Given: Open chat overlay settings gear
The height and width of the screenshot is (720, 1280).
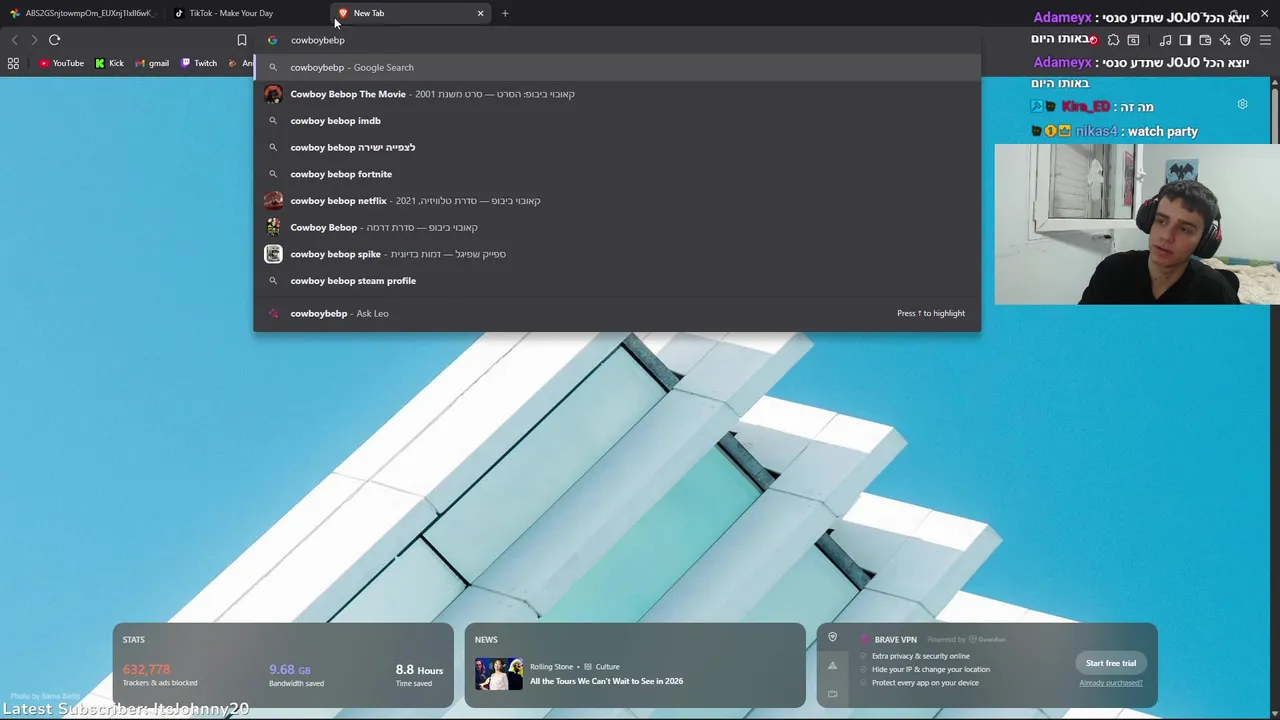Looking at the screenshot, I should 1242,104.
